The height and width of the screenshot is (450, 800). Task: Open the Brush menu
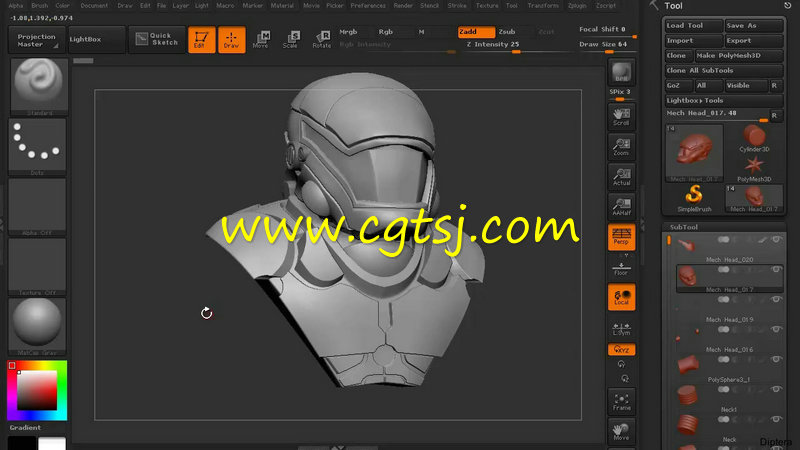[x=39, y=6]
